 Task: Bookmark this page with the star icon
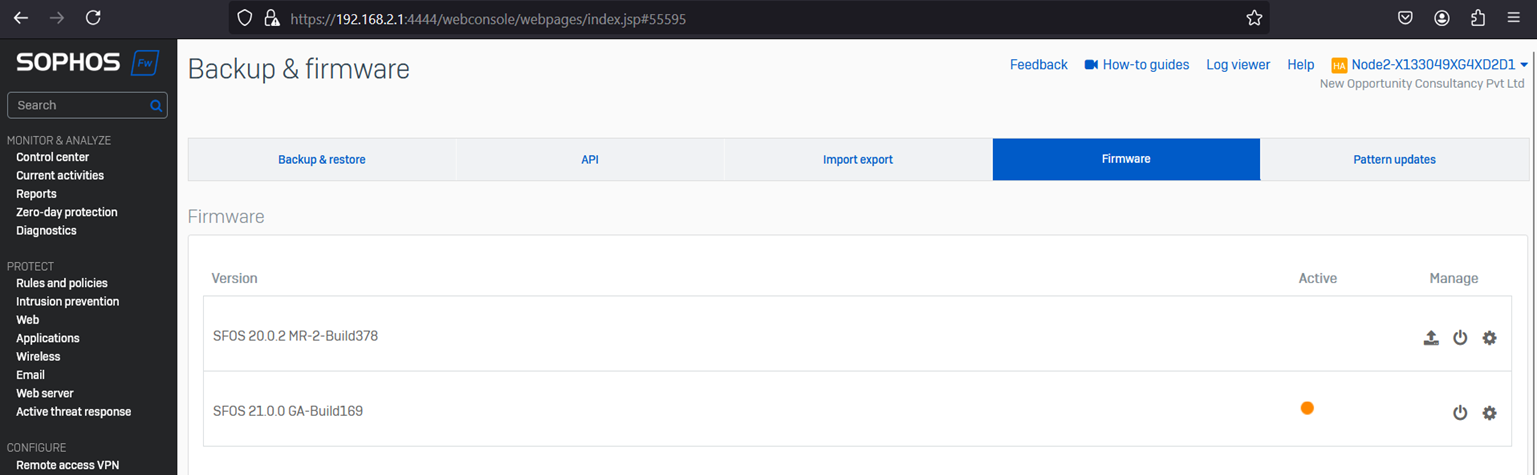coord(1254,18)
